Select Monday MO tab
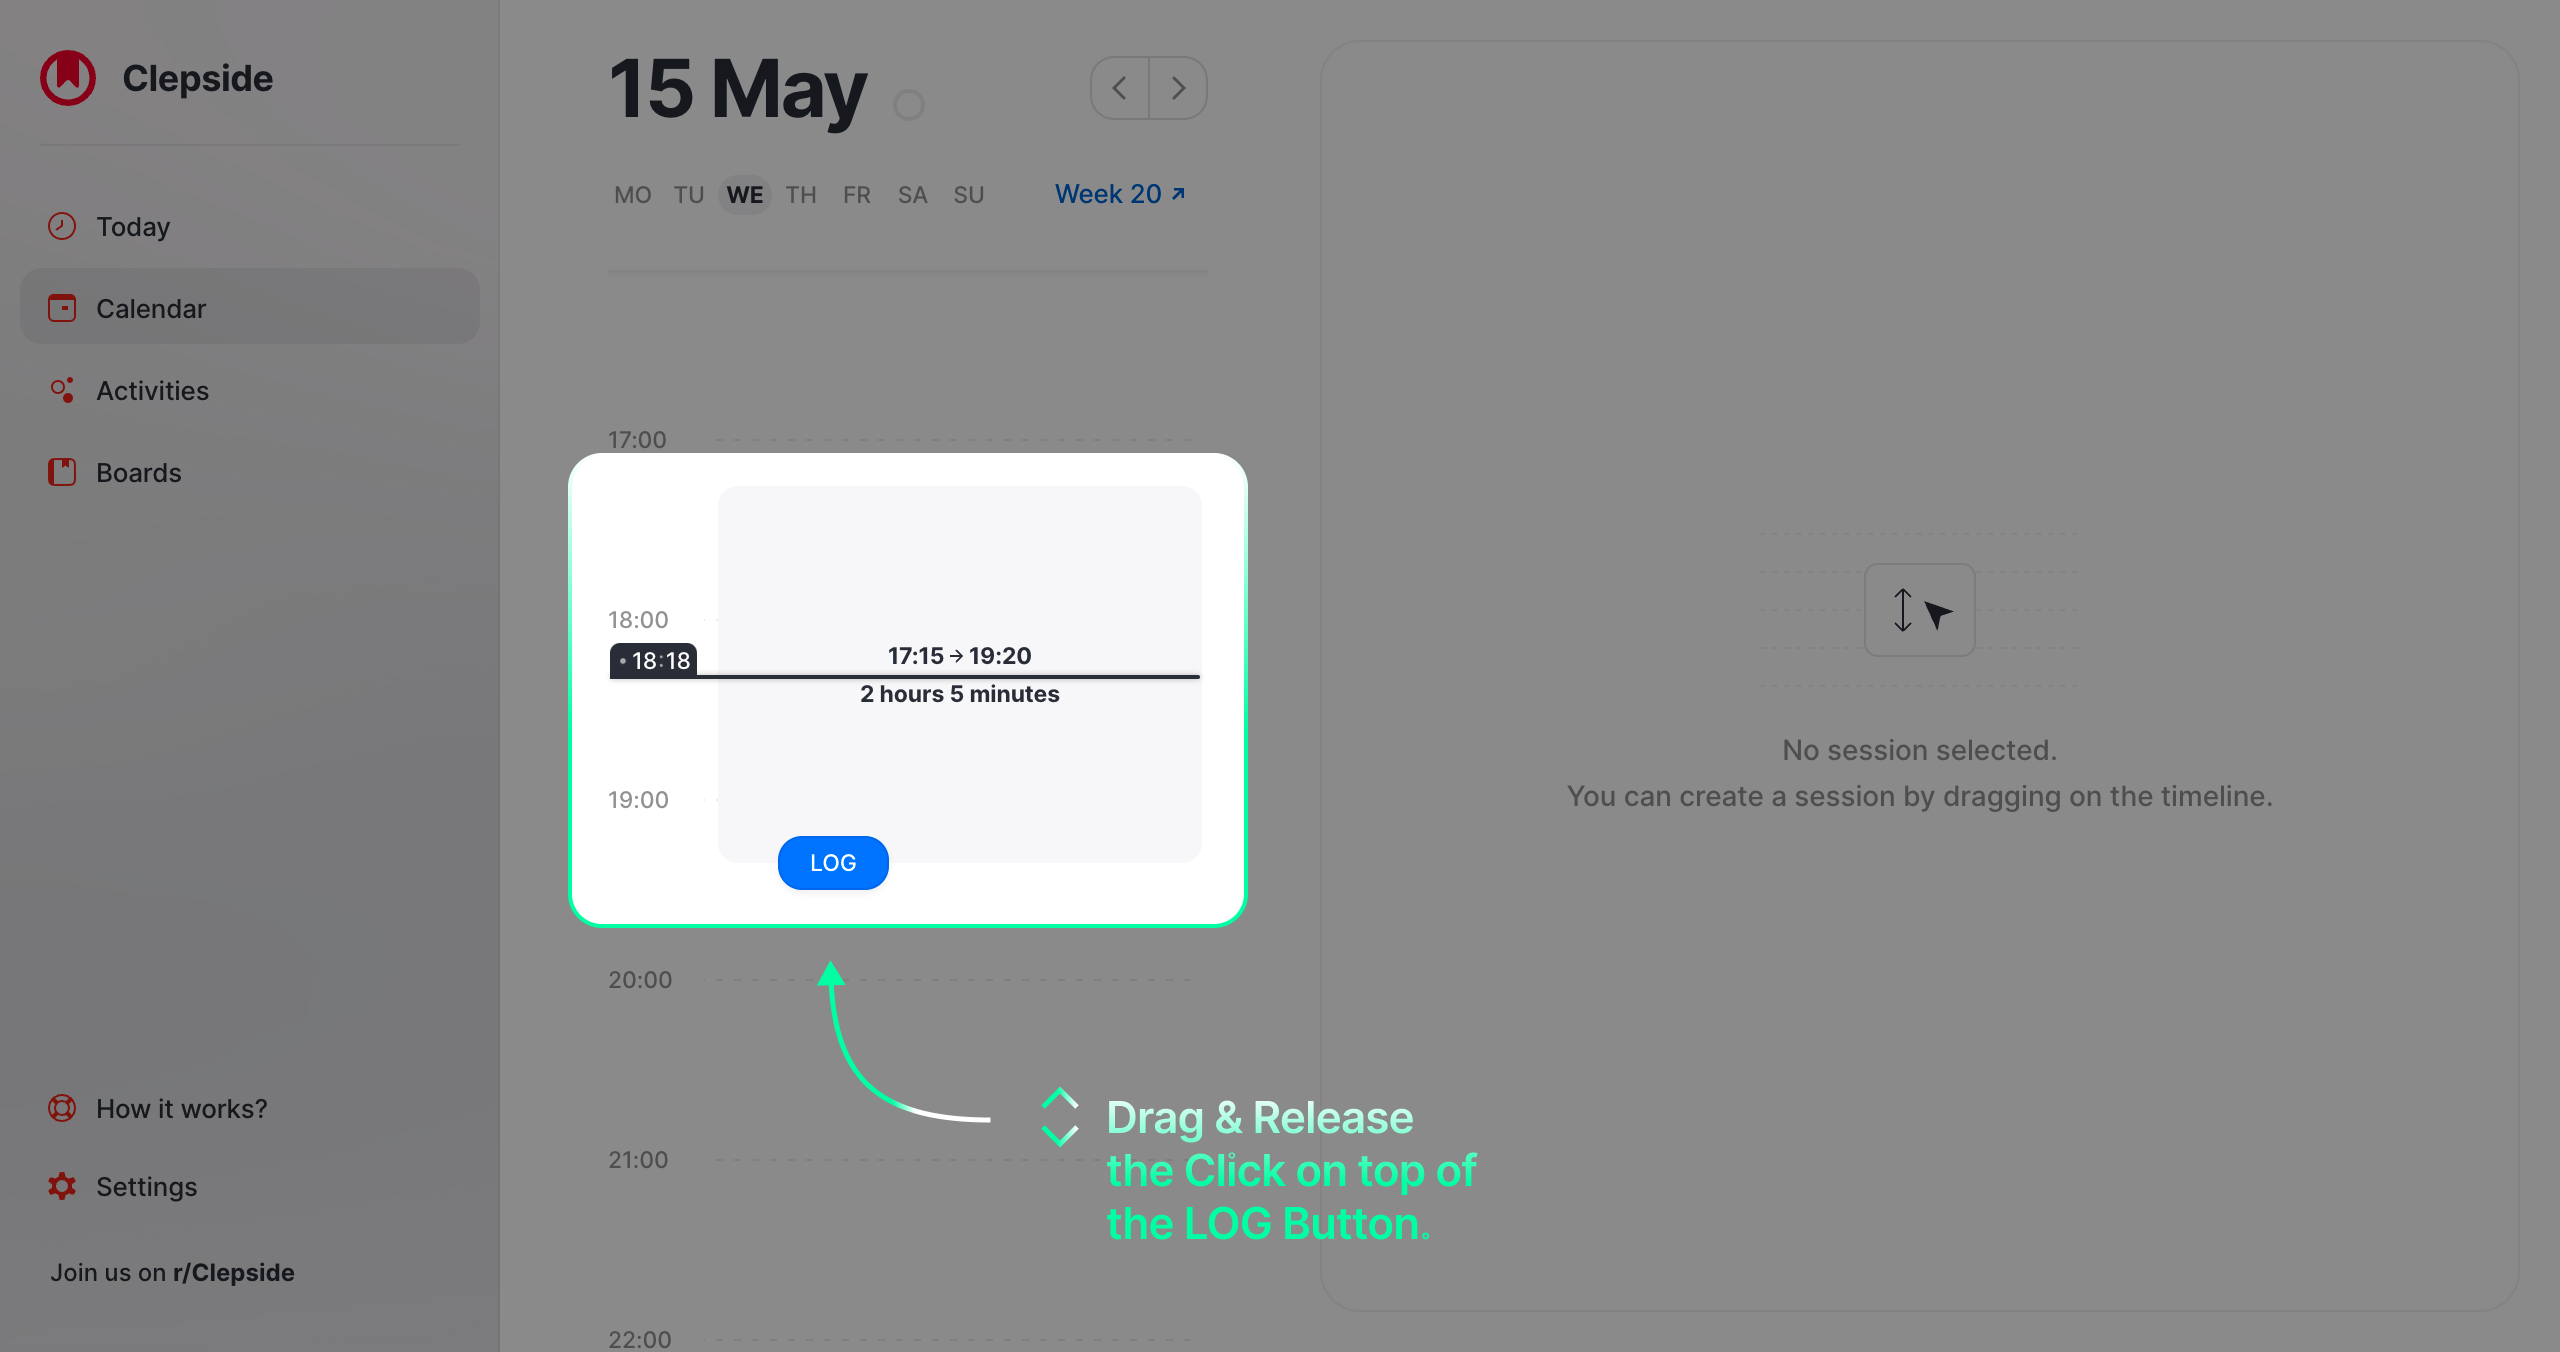The height and width of the screenshot is (1352, 2560). (x=633, y=193)
